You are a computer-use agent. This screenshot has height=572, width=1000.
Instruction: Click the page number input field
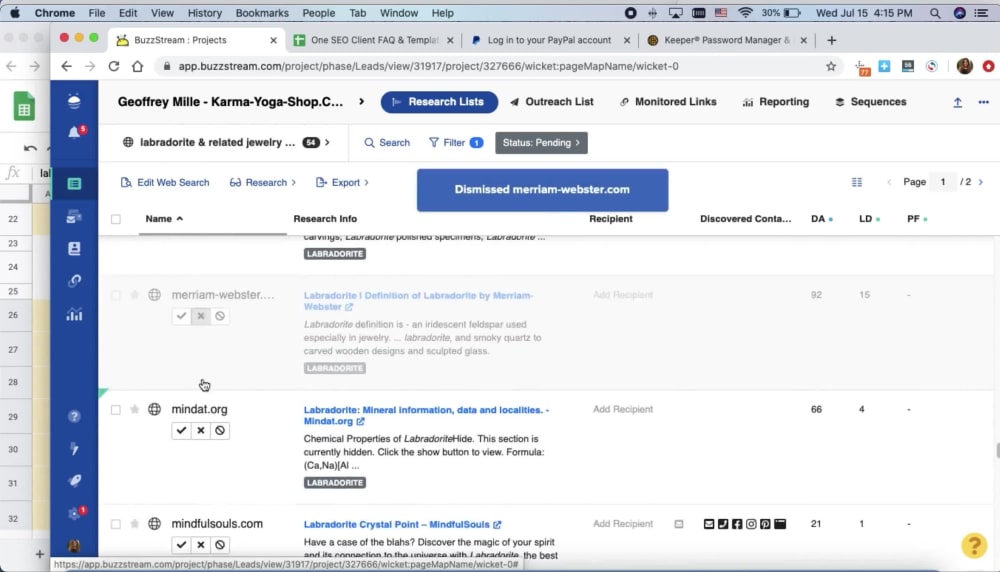943,182
